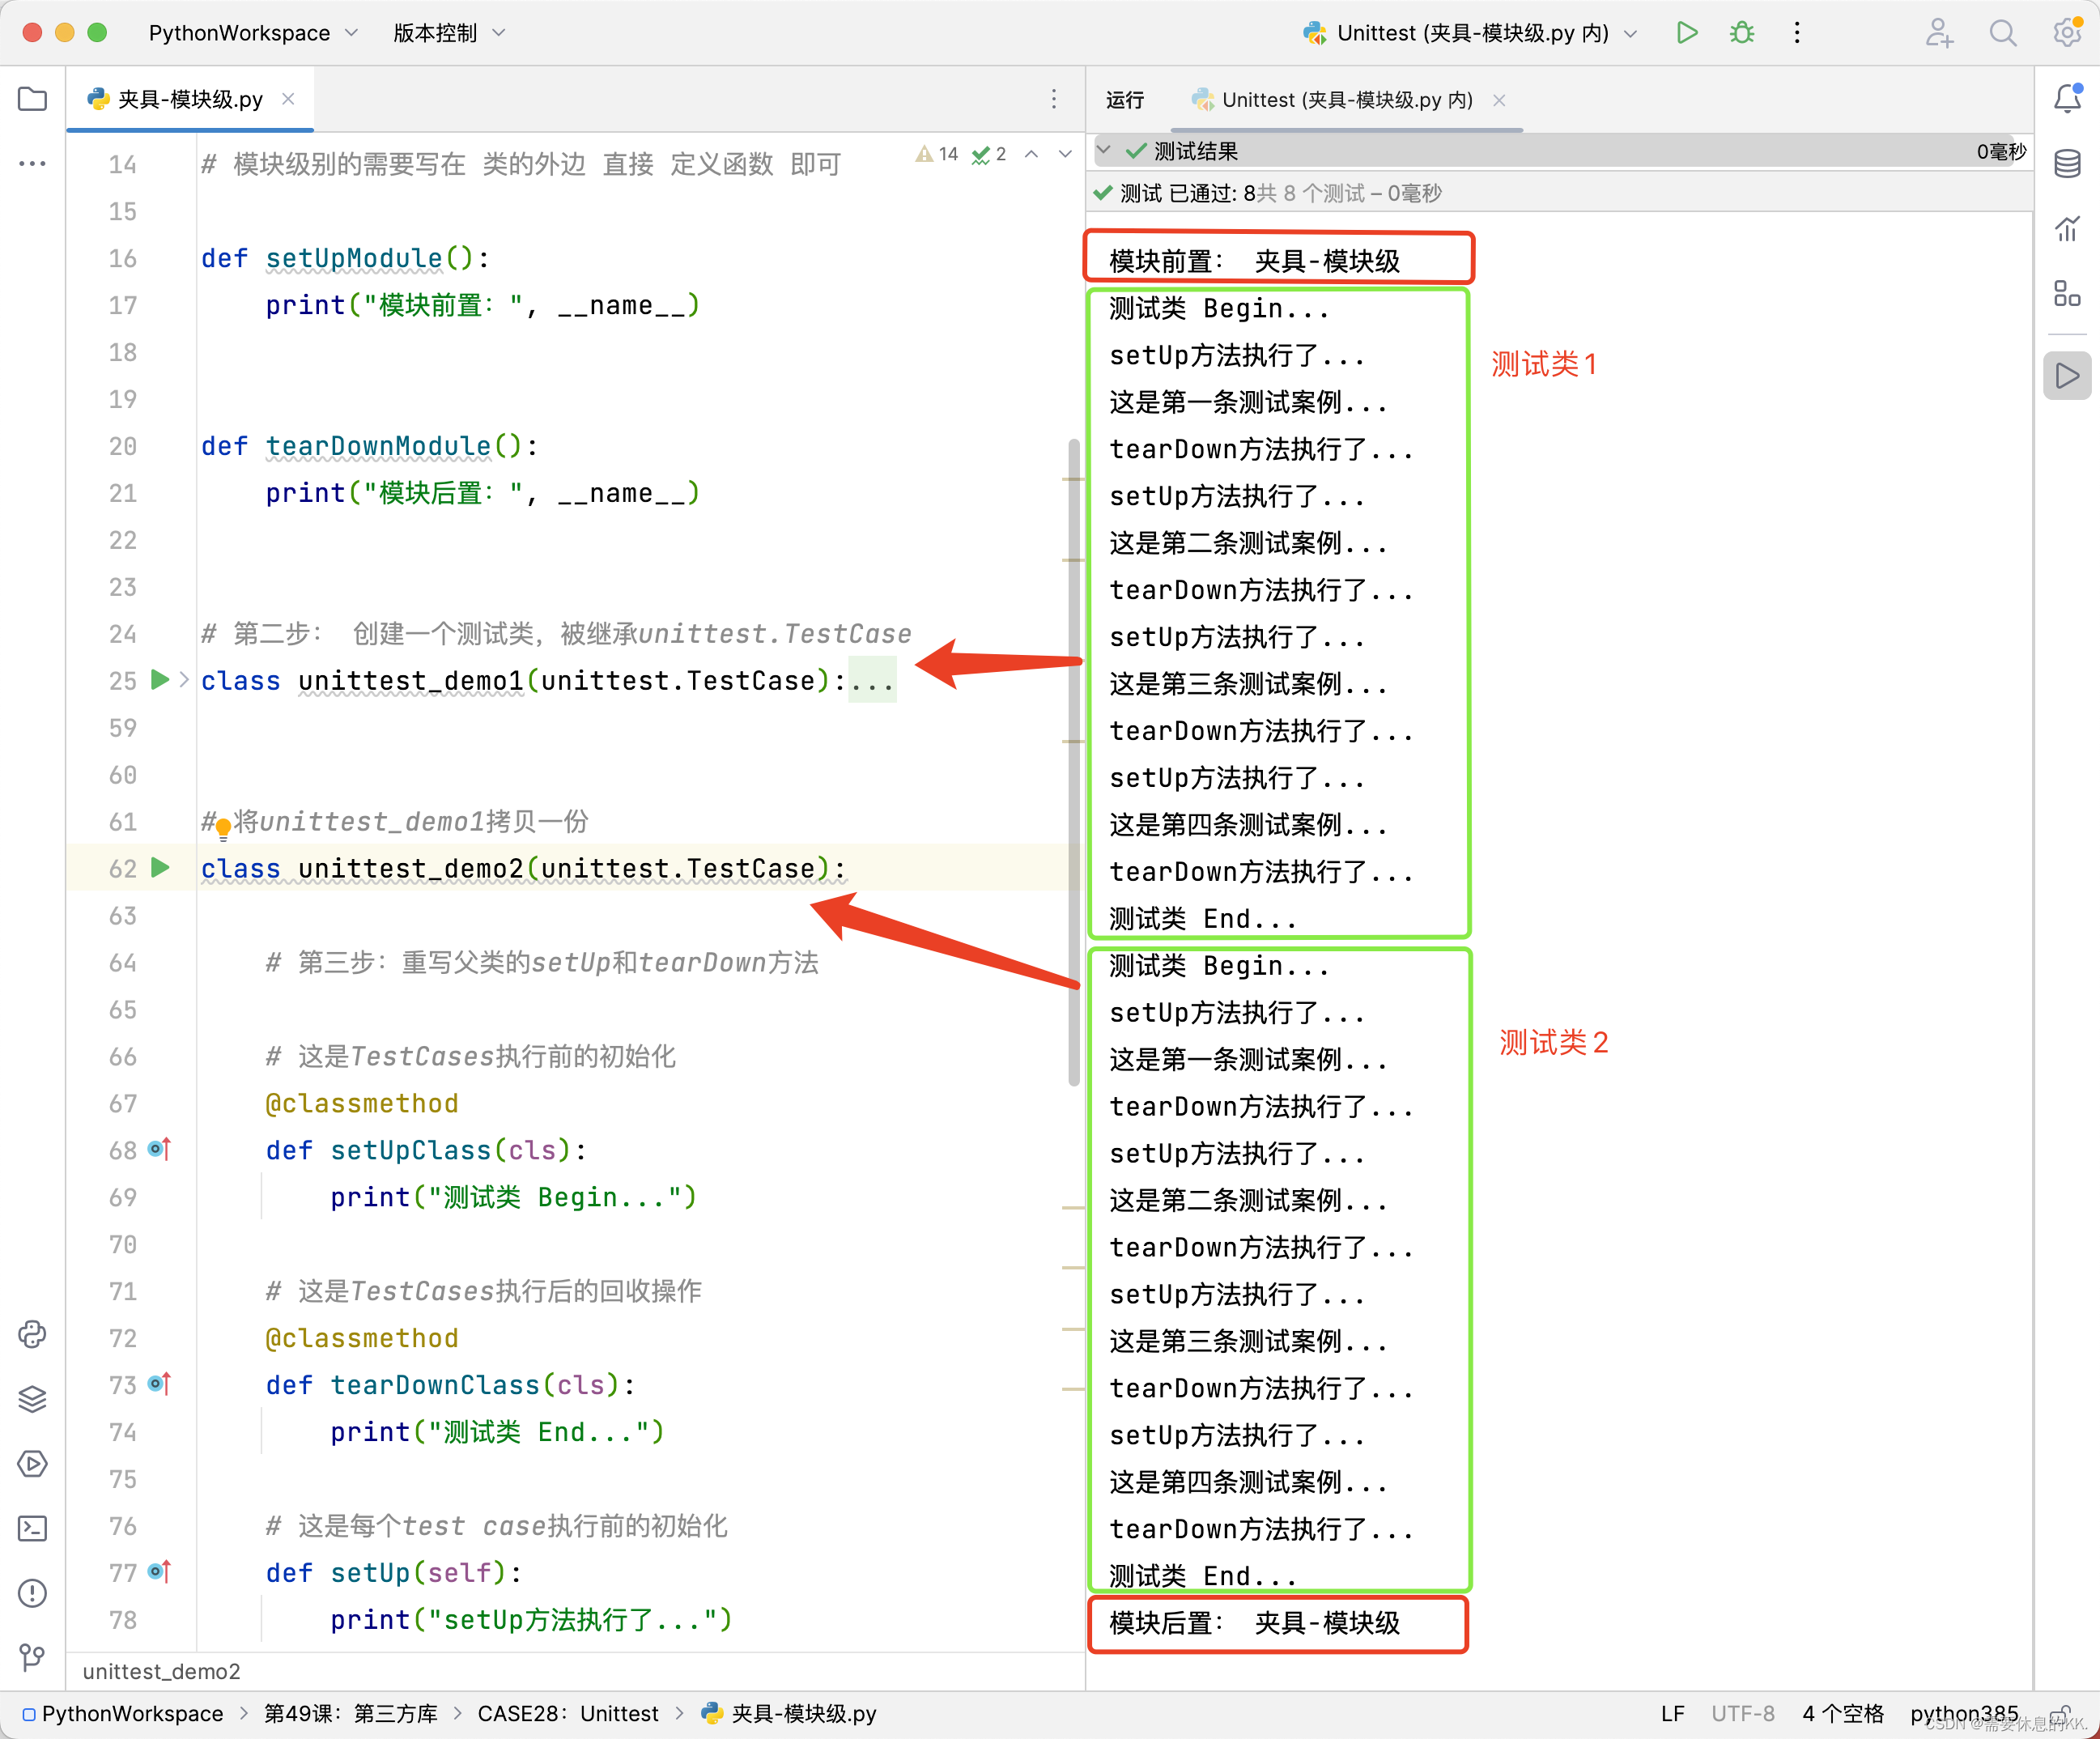The image size is (2100, 1739).
Task: Expand folded unittest_demo1 class at line 25
Action: click(x=184, y=680)
